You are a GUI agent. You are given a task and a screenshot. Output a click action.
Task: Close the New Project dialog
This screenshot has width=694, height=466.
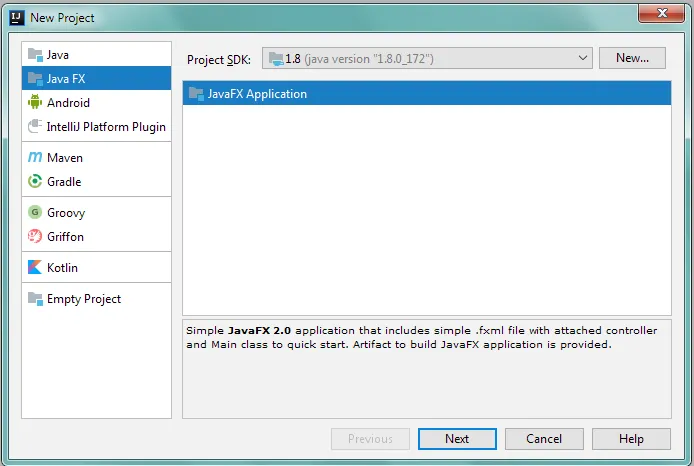tap(662, 13)
